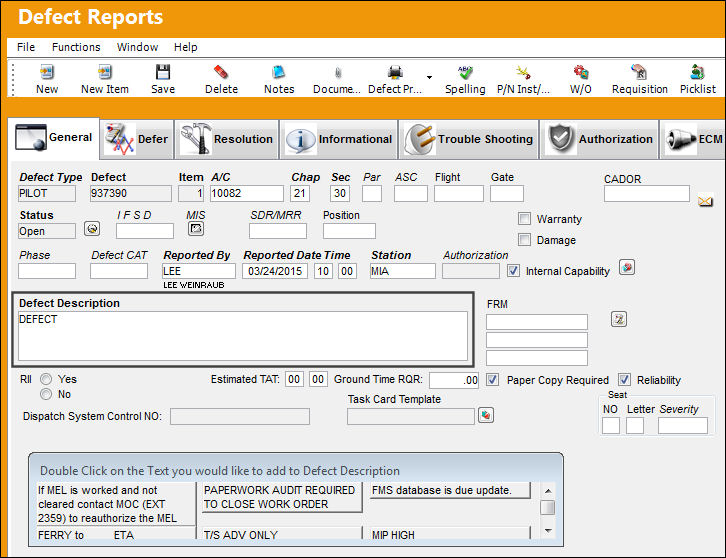Viewport: 726px width, 558px height.
Task: Open the Trouble Shooting tab
Action: pos(469,139)
